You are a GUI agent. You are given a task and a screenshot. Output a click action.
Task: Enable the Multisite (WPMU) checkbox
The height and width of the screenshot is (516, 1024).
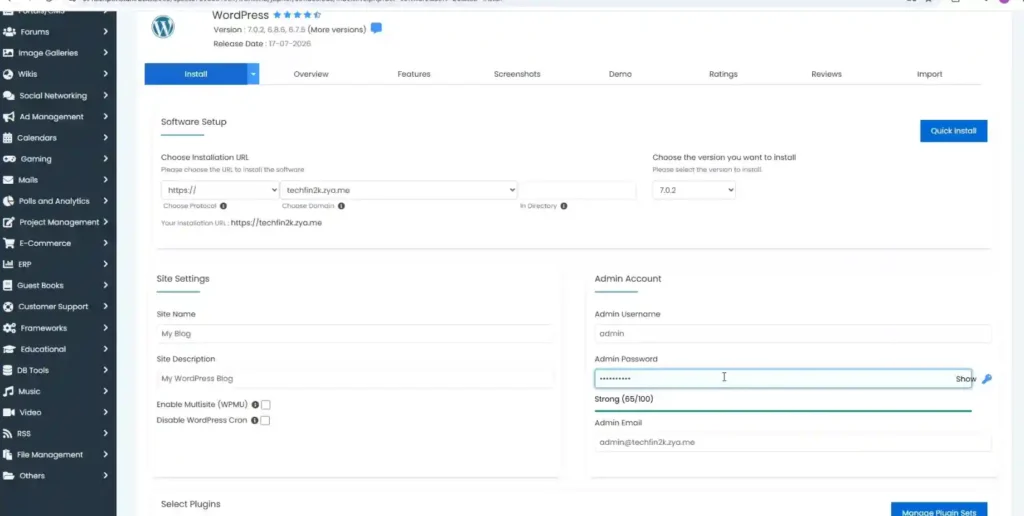pos(266,405)
